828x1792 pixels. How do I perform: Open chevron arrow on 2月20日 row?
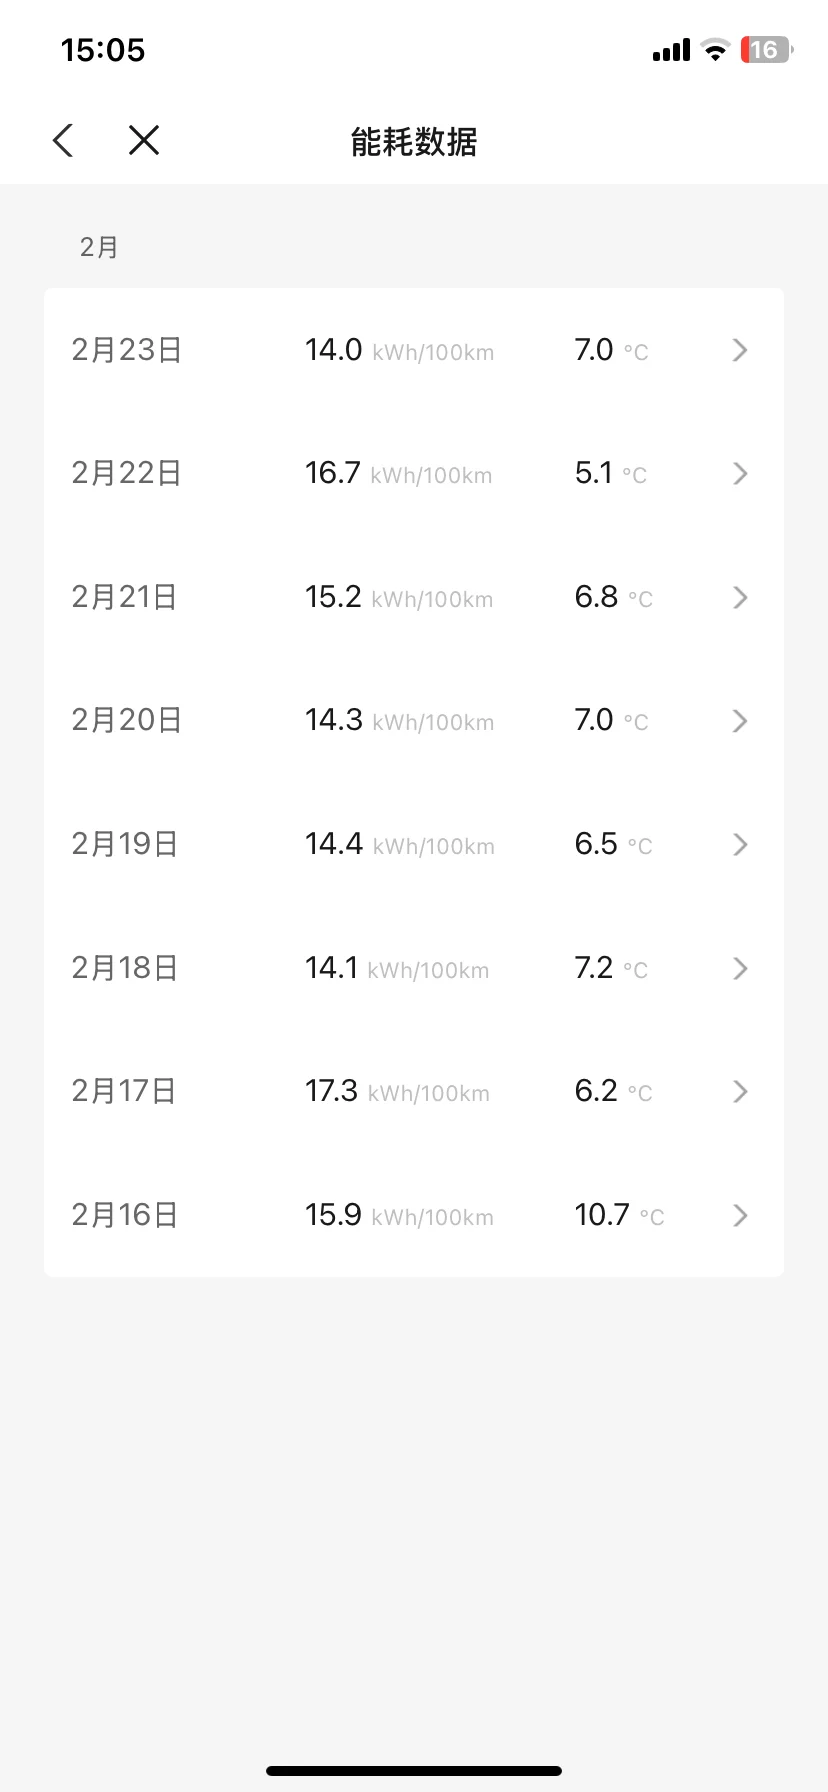740,721
